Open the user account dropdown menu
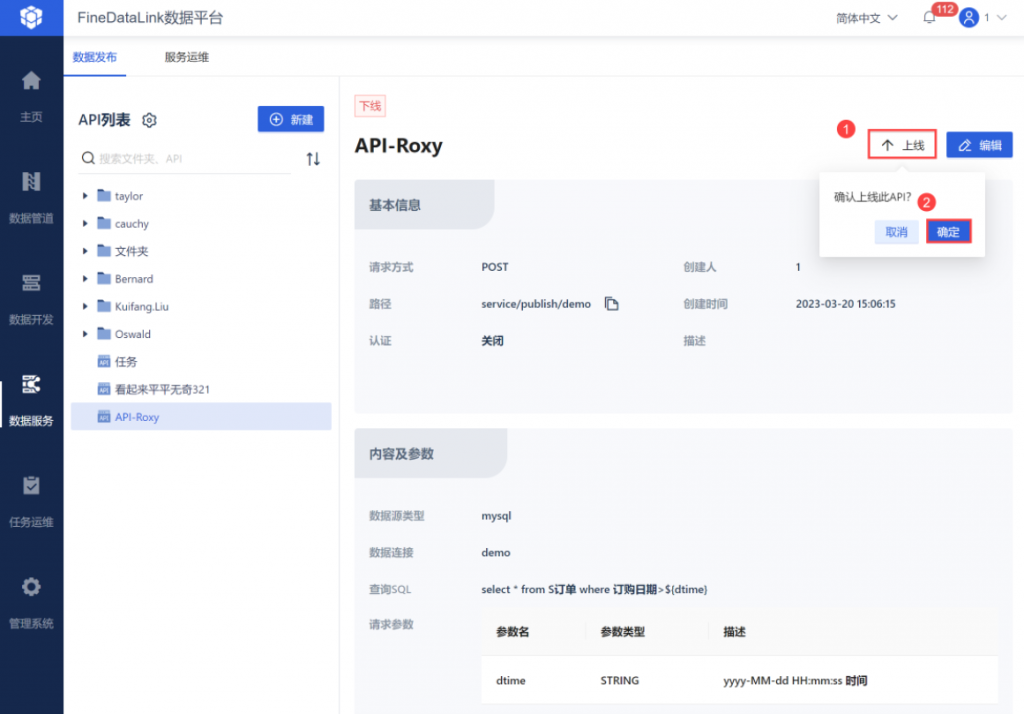Image resolution: width=1024 pixels, height=714 pixels. pyautogui.click(x=983, y=18)
